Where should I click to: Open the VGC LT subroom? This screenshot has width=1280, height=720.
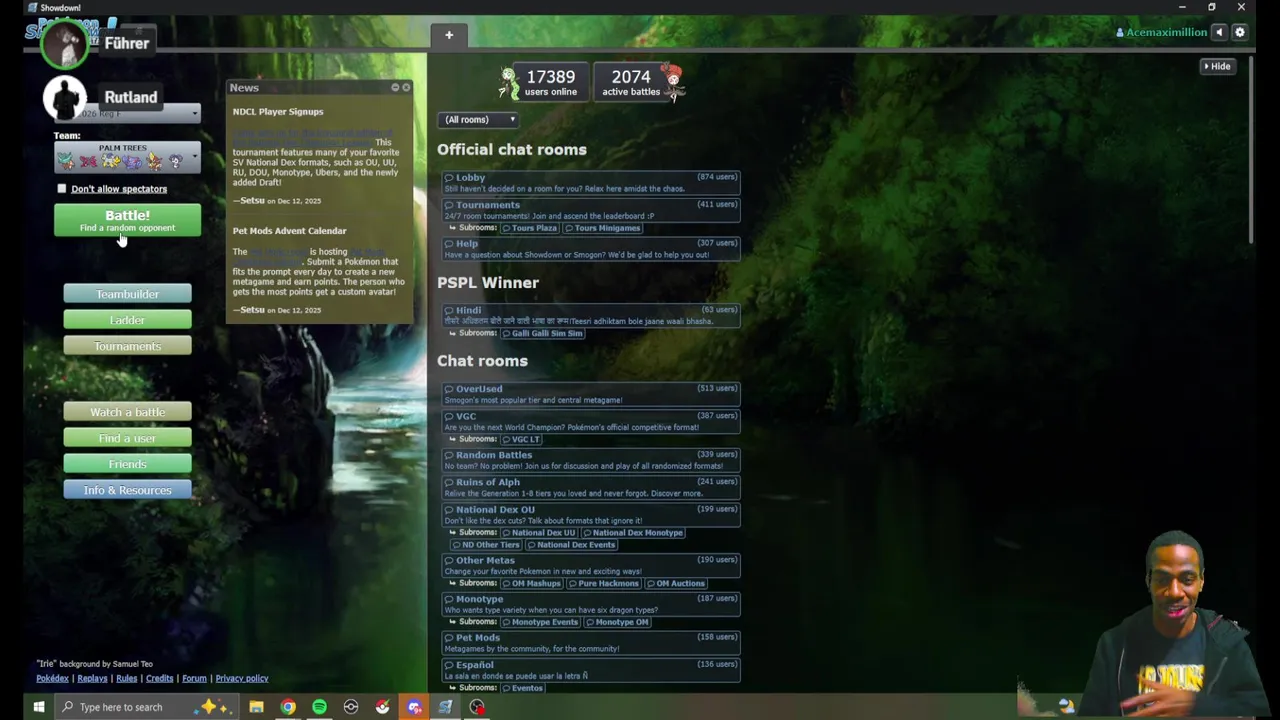tap(521, 439)
